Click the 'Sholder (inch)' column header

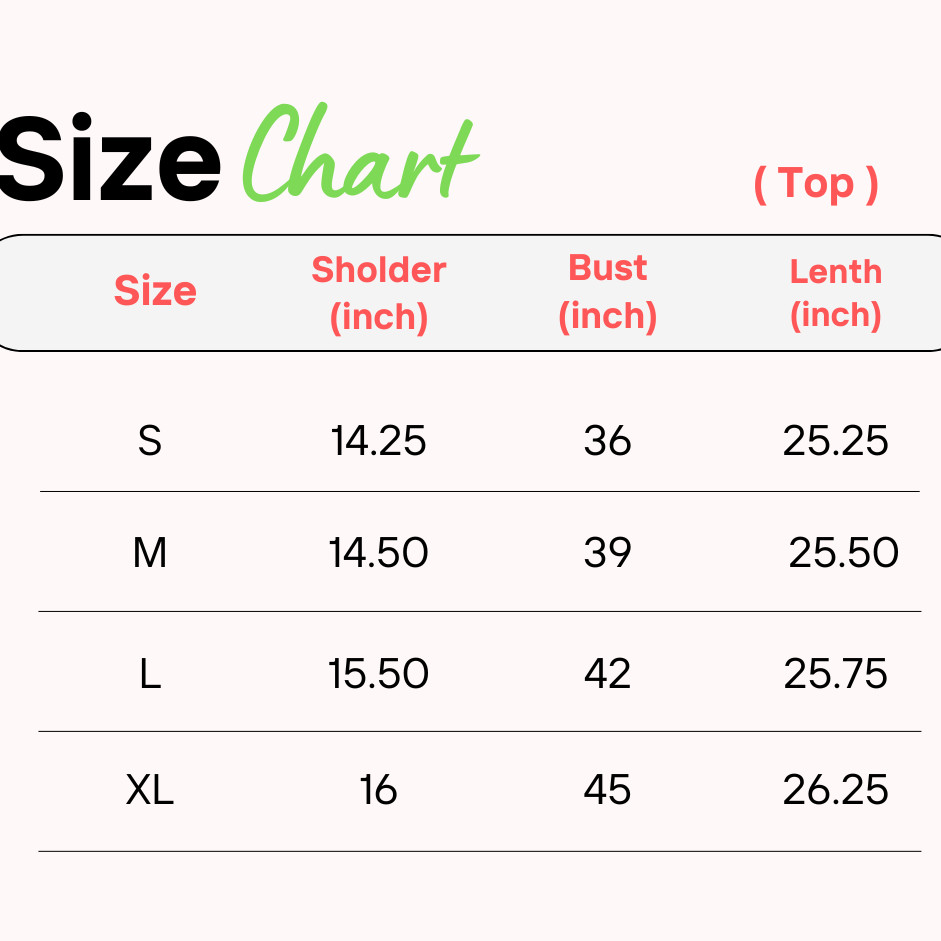(x=379, y=293)
